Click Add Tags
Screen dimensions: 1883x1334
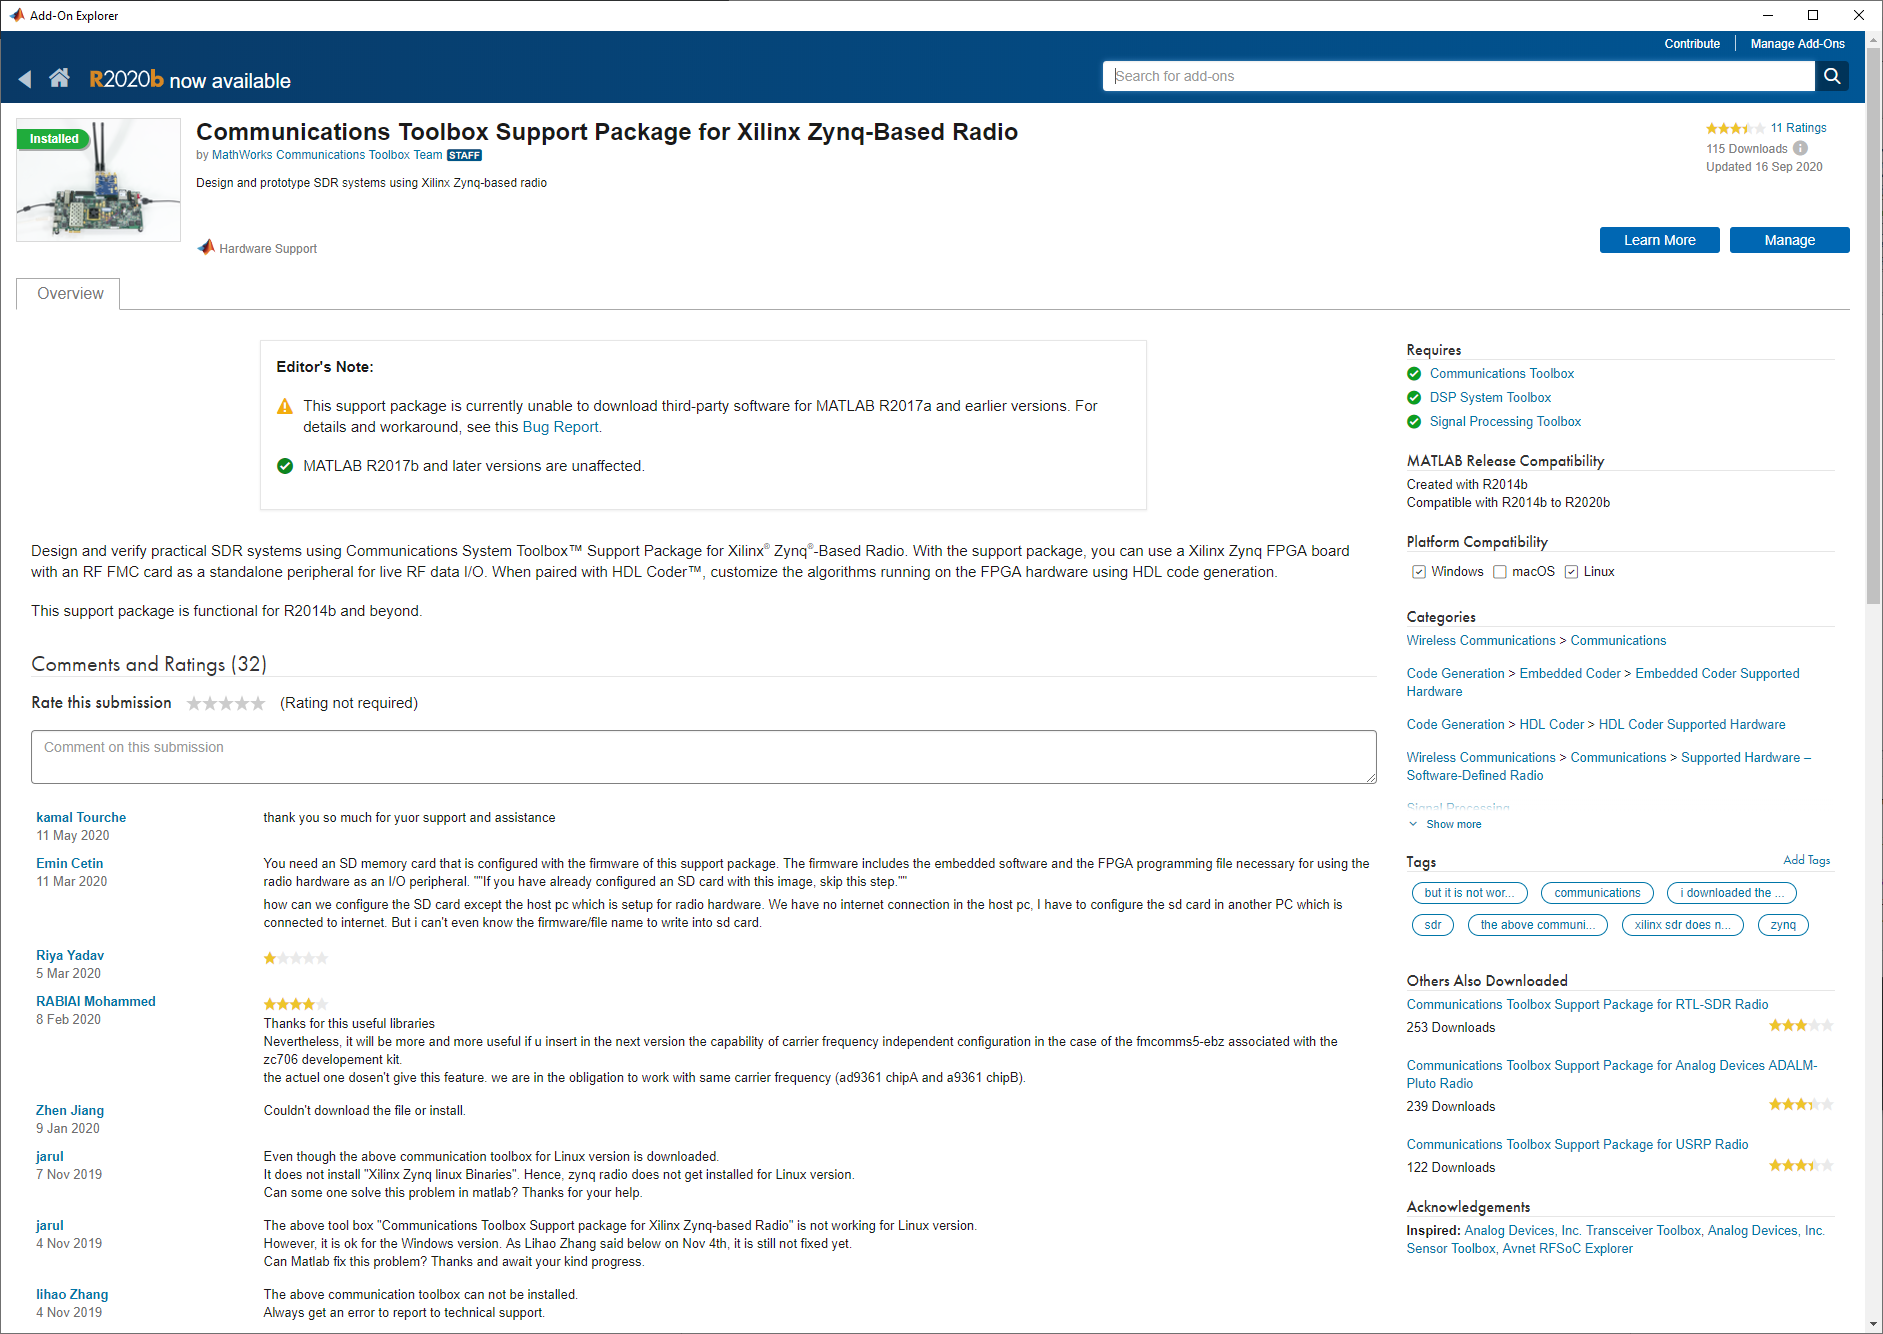[x=1806, y=860]
